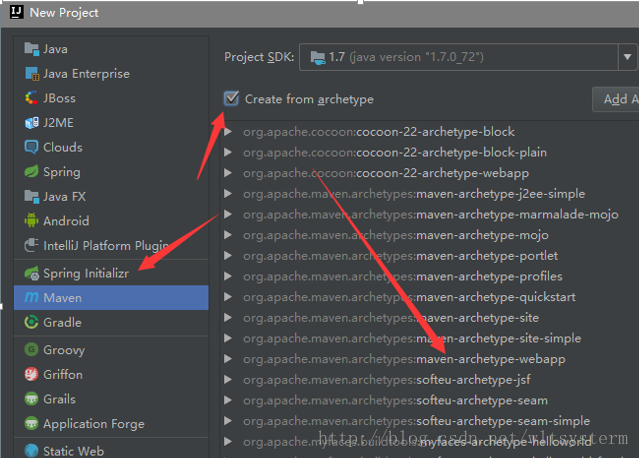This screenshot has height=458, width=639.
Task: Click the Java Enterprise icon
Action: (x=31, y=73)
